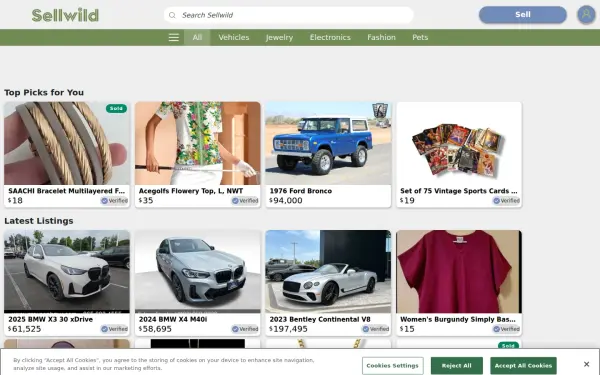This screenshot has height=375, width=600.
Task: Click Verified badge on Bentley Continental
Action: [376, 329]
